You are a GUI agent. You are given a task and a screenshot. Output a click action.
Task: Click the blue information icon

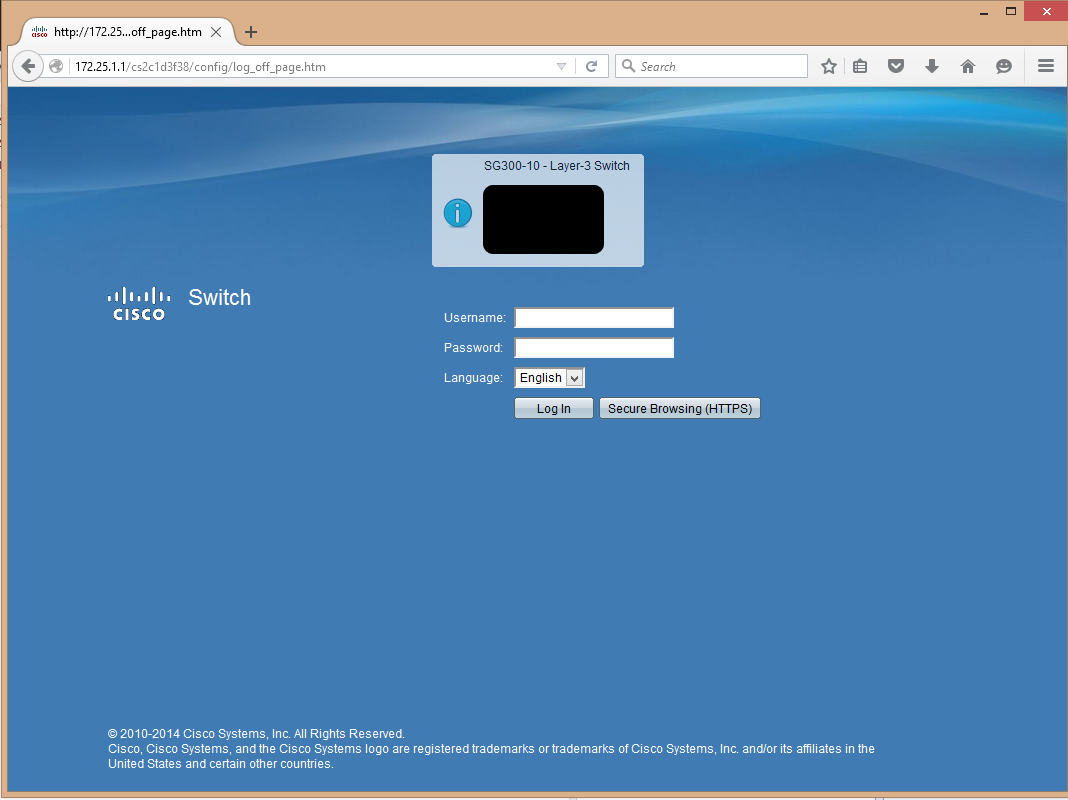pyautogui.click(x=458, y=213)
